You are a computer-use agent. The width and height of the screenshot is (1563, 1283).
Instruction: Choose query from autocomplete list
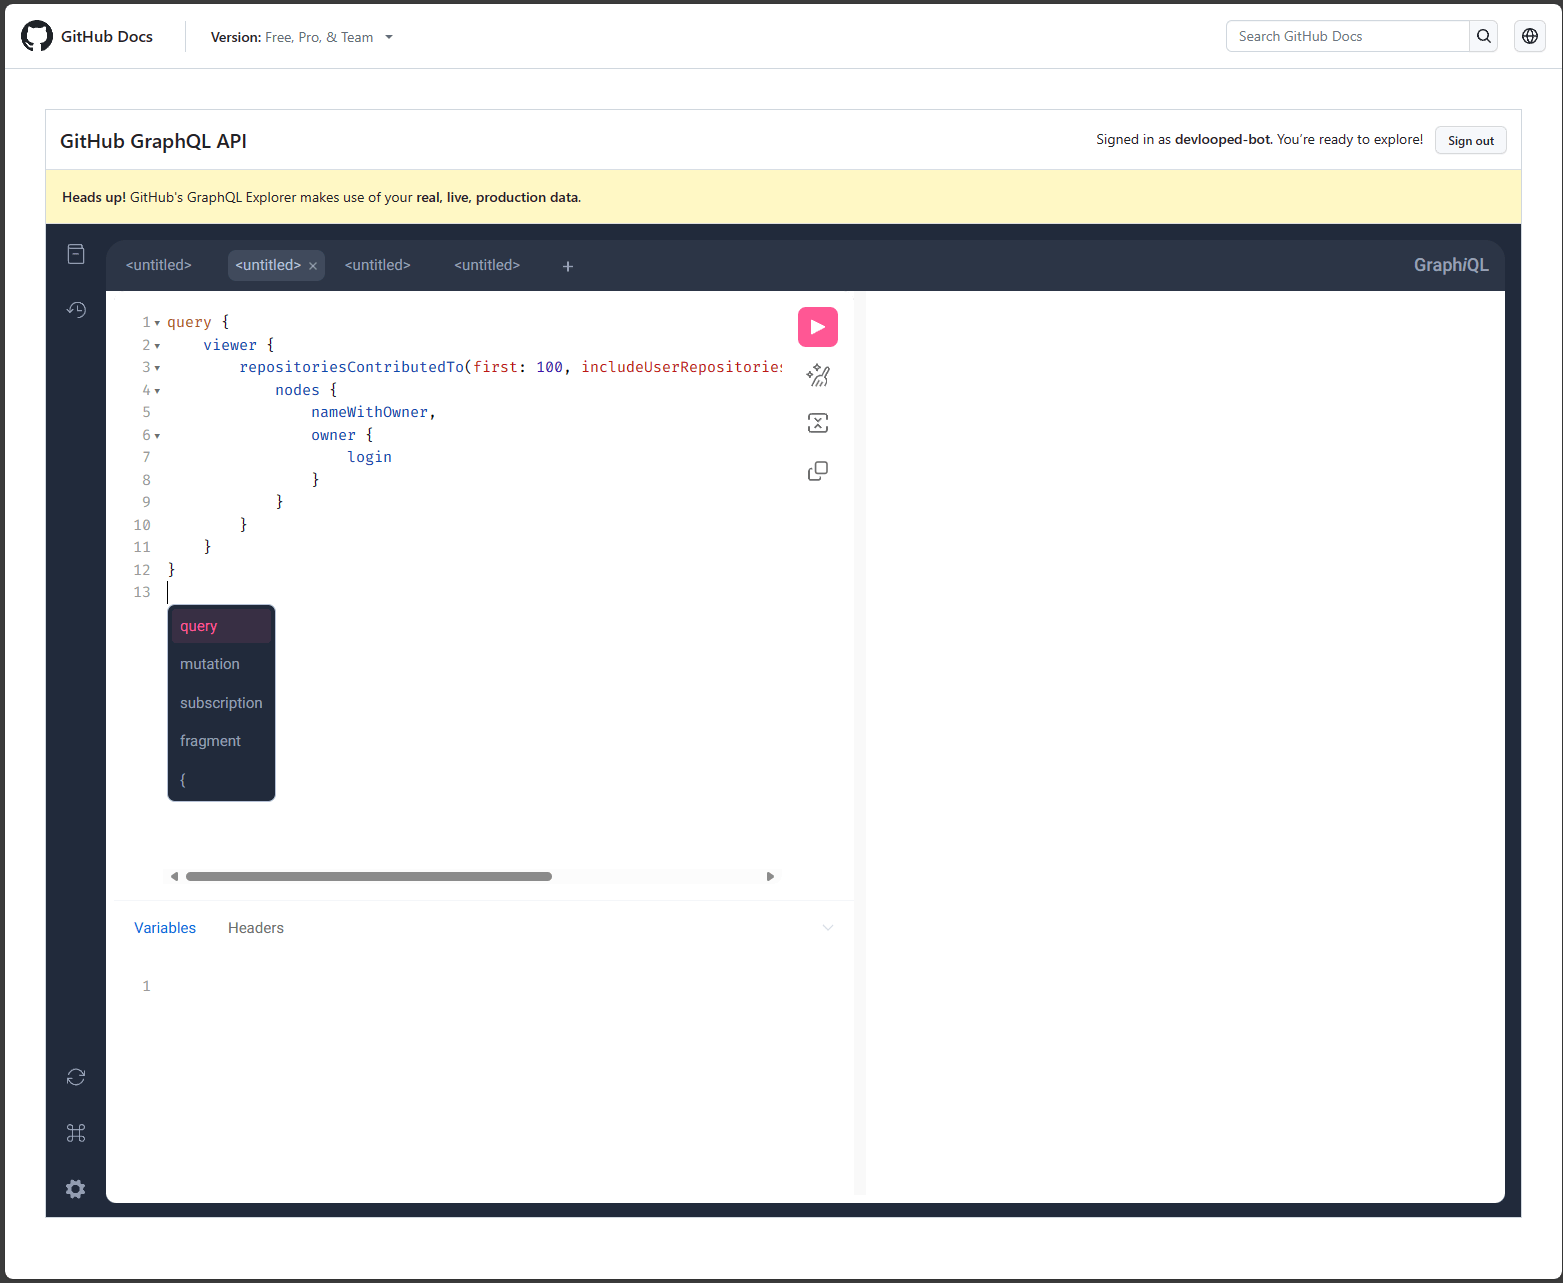click(221, 626)
